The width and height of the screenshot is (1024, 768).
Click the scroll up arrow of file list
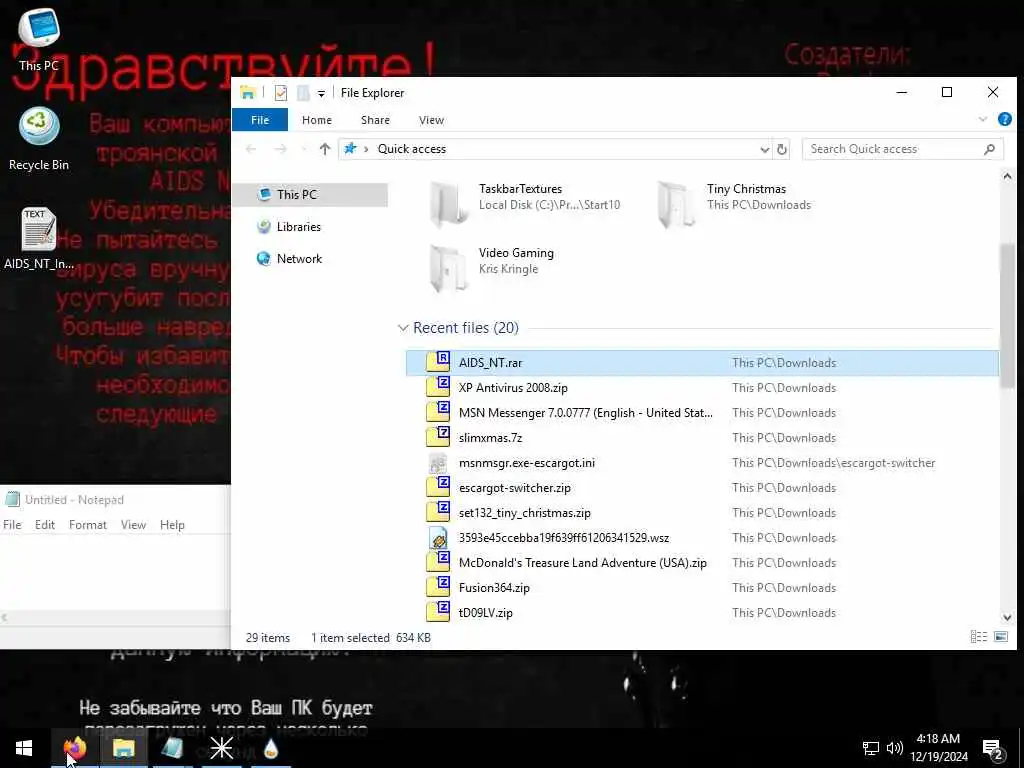point(1007,176)
